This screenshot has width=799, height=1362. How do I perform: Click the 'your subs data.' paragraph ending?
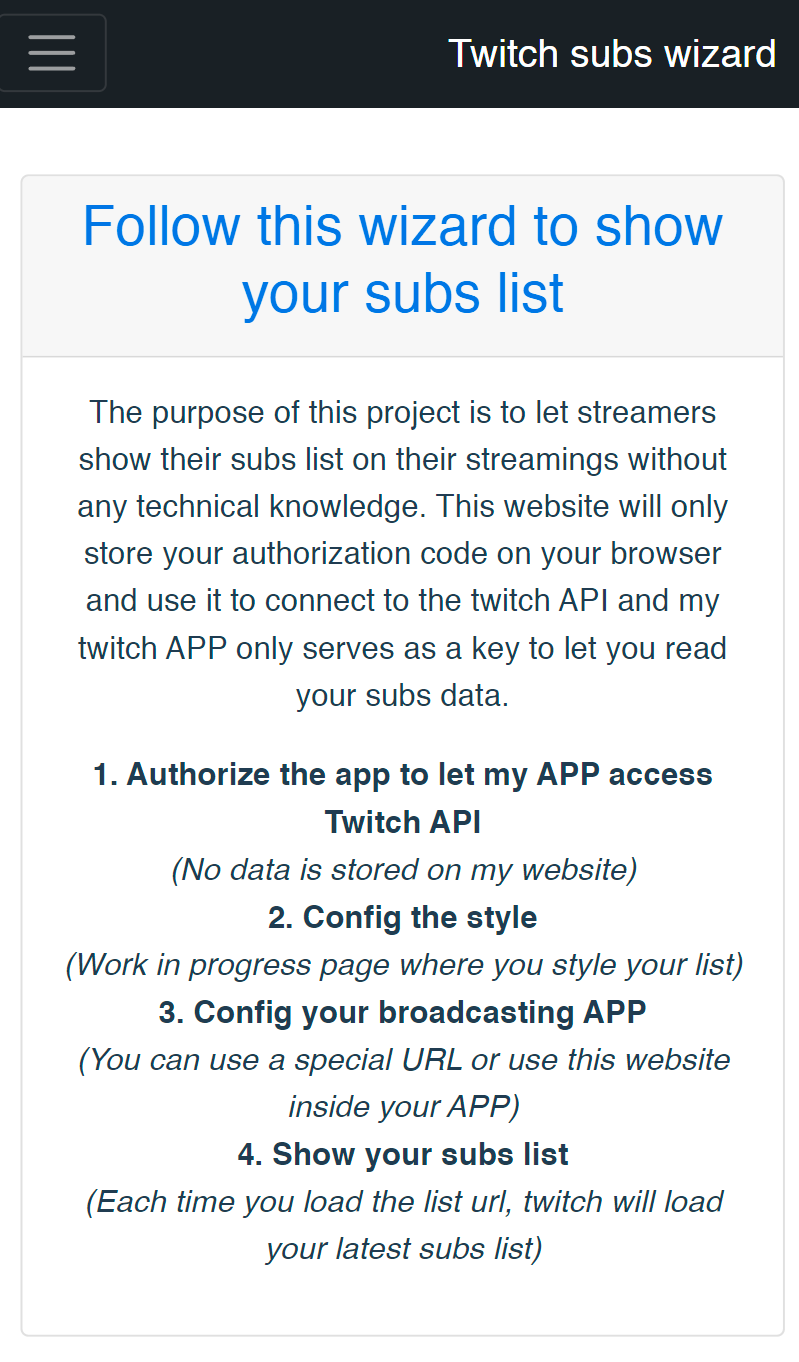coord(402,695)
